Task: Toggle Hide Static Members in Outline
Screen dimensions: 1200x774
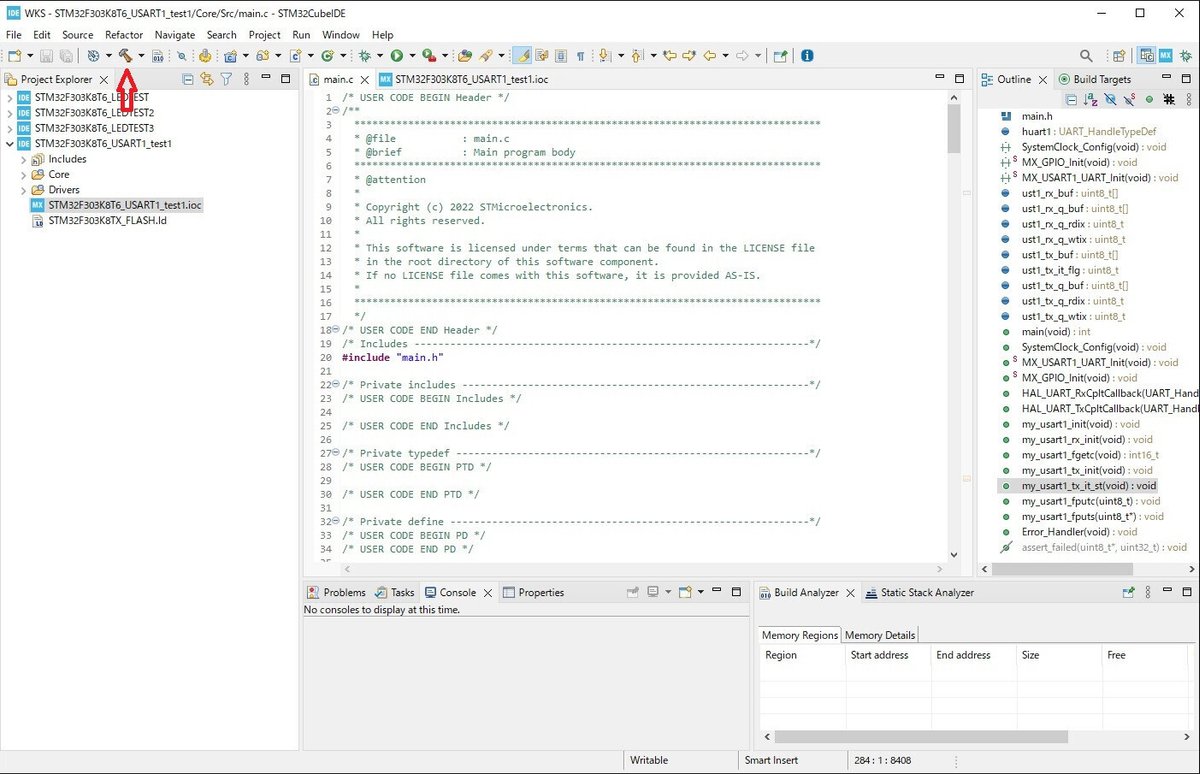Action: pyautogui.click(x=1130, y=99)
